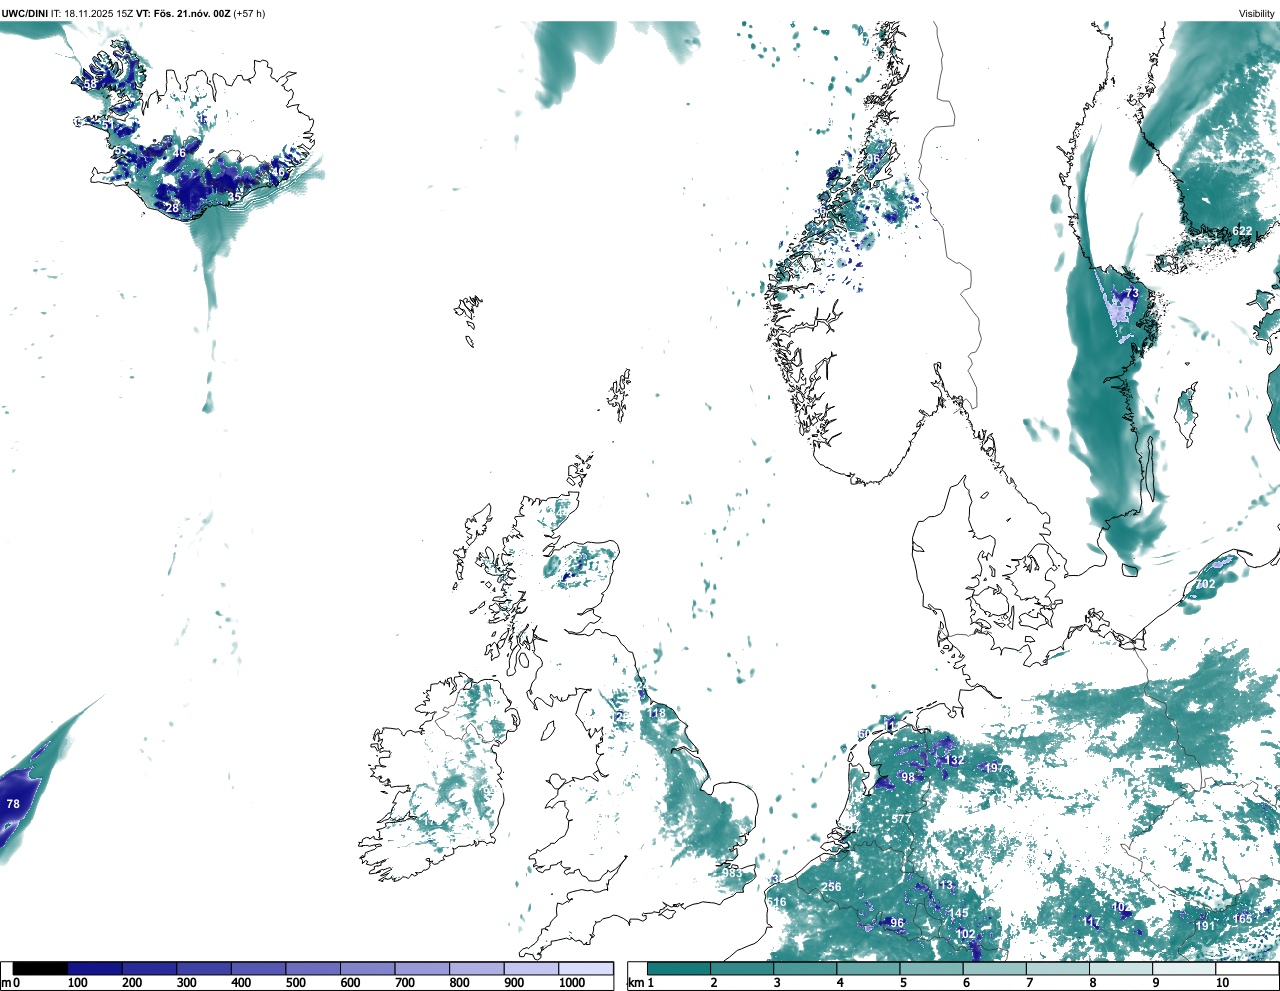This screenshot has width=1280, height=991.
Task: Select the 3–4 km legend swatch
Action: (805, 968)
